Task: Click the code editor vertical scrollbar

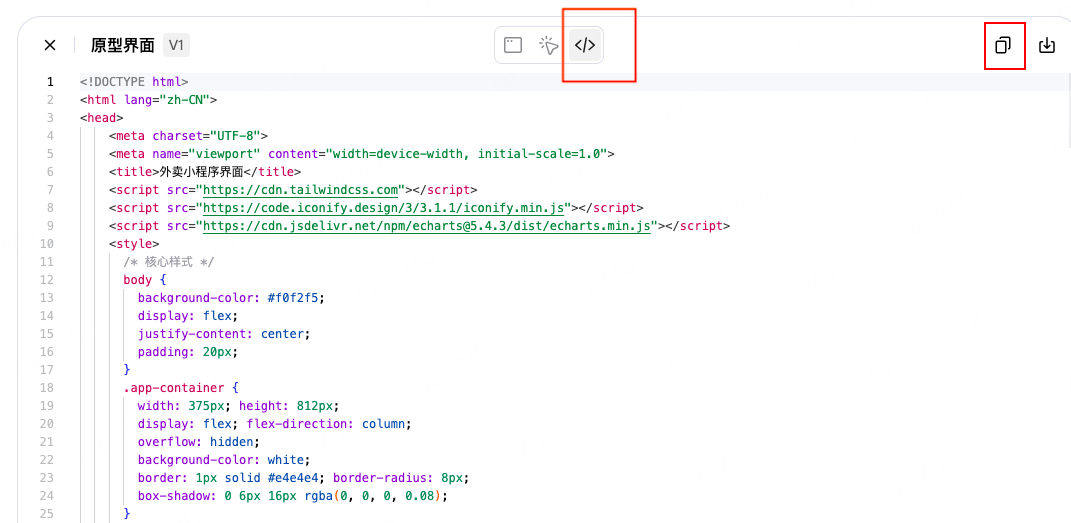Action: coord(1068,109)
